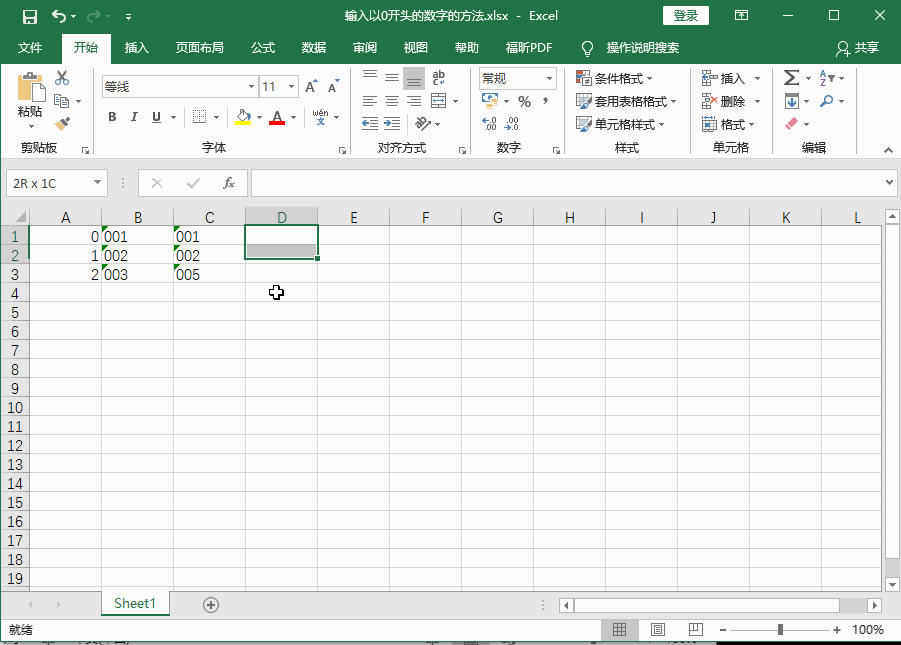This screenshot has height=645, width=901.
Task: Toggle underline formatting
Action: (x=156, y=117)
